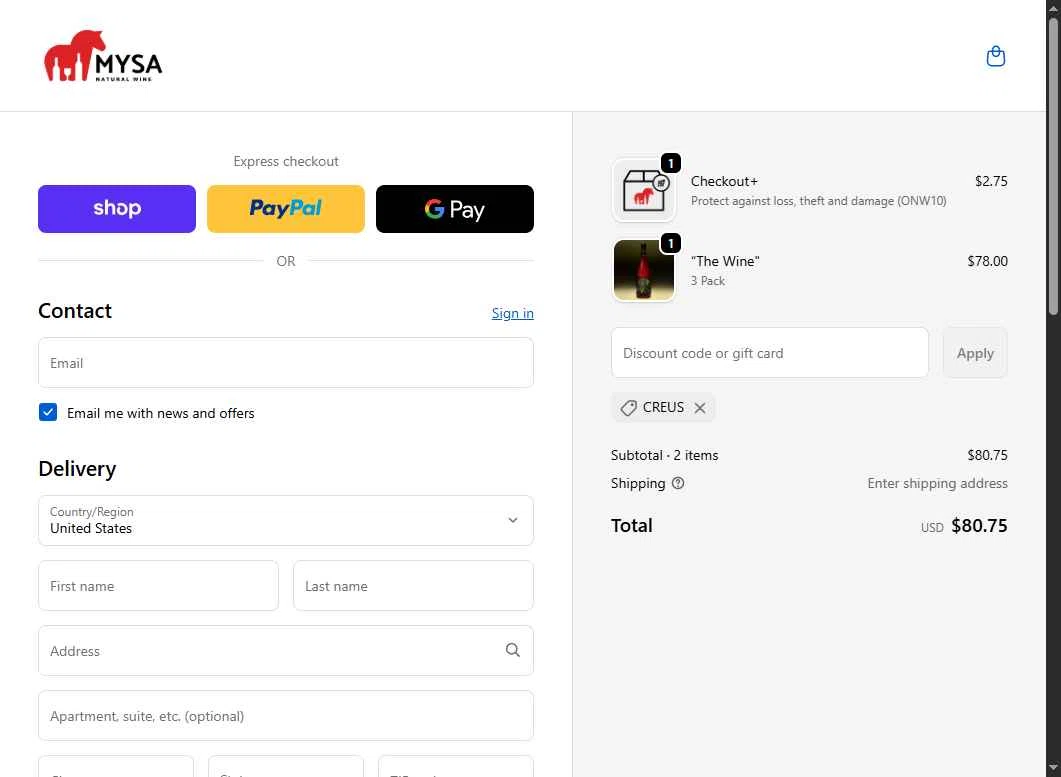Viewport: 1061px width, 777px height.
Task: Select the Checkout+ item name
Action: 724,181
